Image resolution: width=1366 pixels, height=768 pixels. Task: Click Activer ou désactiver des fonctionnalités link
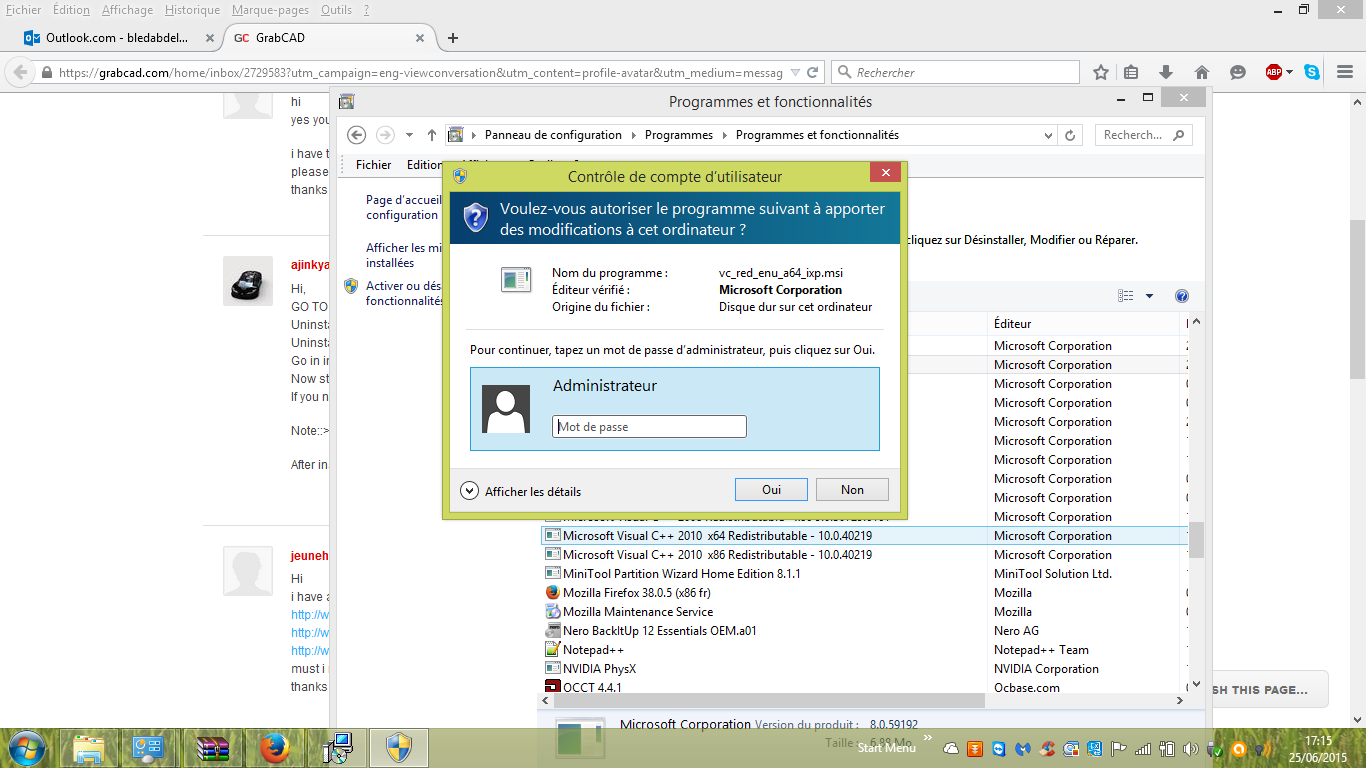point(403,293)
